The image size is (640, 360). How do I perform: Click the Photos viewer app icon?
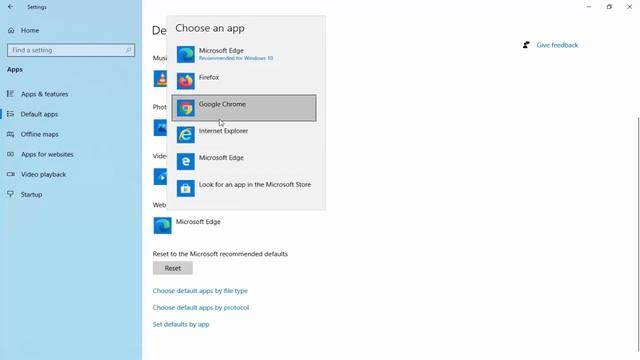point(160,128)
